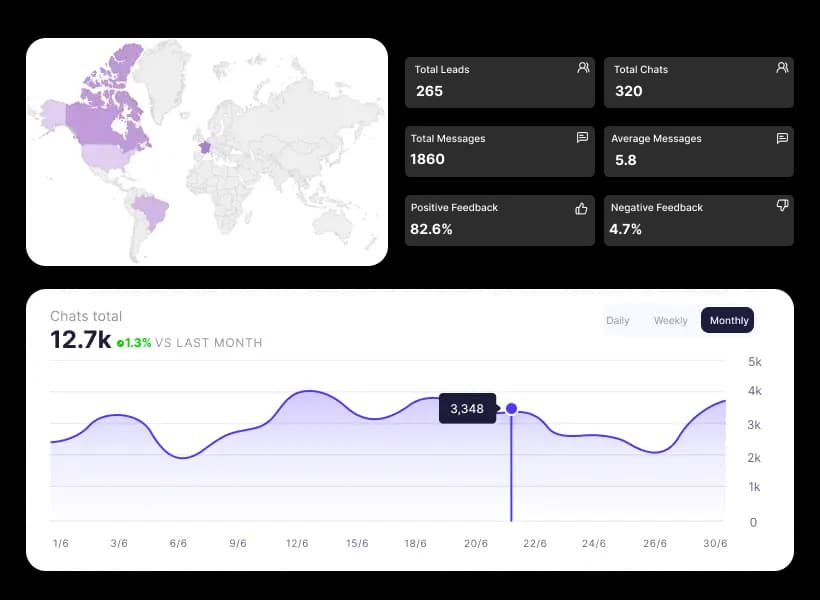Click the 1/6 date label on the chart
This screenshot has height=600, width=820.
[61, 543]
